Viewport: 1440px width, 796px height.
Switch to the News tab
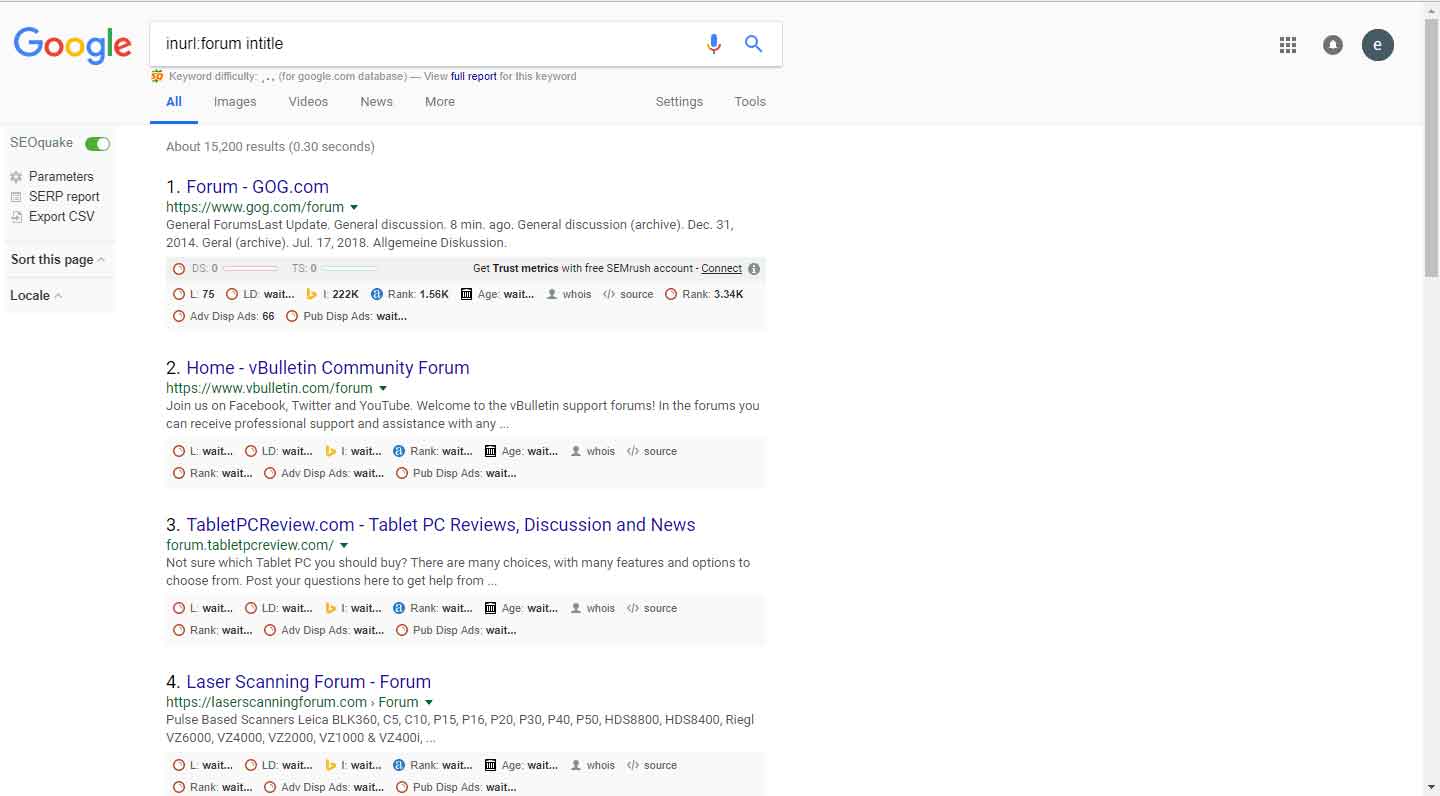[x=376, y=102]
